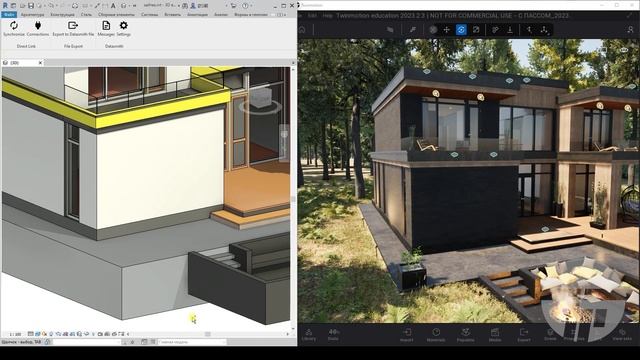Open the Twinmotion Edit menu
The height and width of the screenshot is (360, 640).
(312, 16)
